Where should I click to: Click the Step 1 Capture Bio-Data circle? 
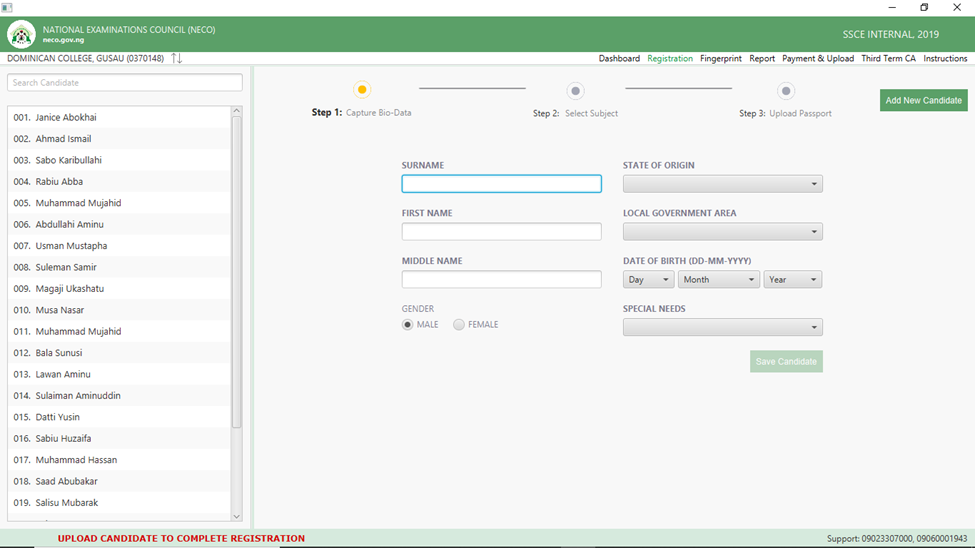[362, 90]
